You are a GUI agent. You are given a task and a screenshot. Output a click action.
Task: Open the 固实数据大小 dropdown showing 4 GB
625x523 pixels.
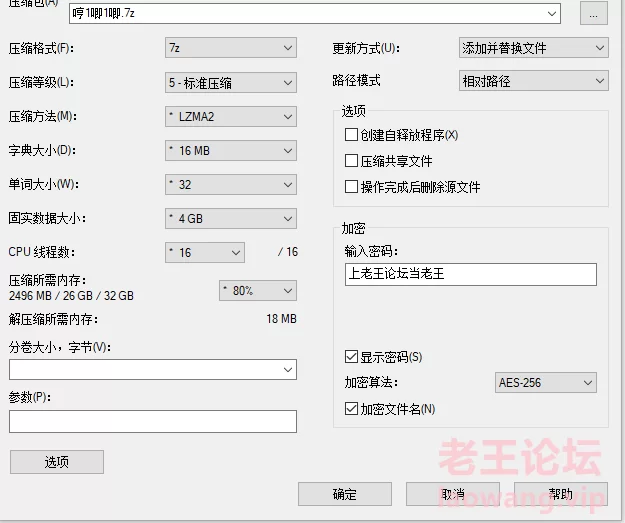[231, 218]
